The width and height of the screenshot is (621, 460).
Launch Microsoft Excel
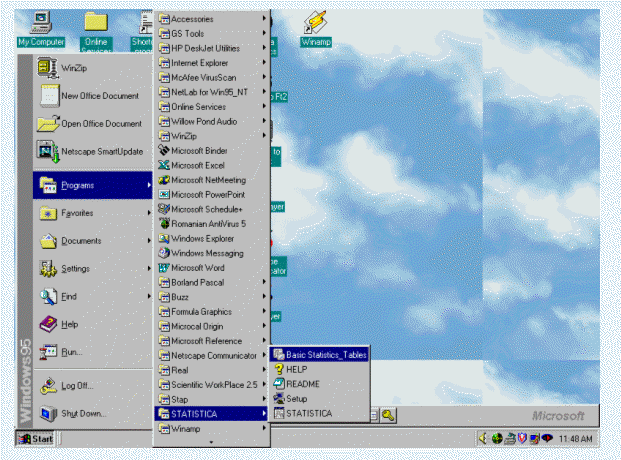click(212, 165)
